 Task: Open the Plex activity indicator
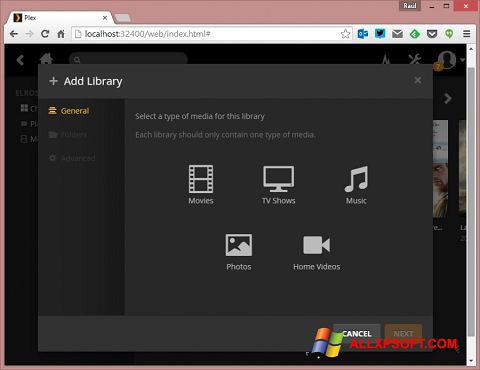(386, 59)
